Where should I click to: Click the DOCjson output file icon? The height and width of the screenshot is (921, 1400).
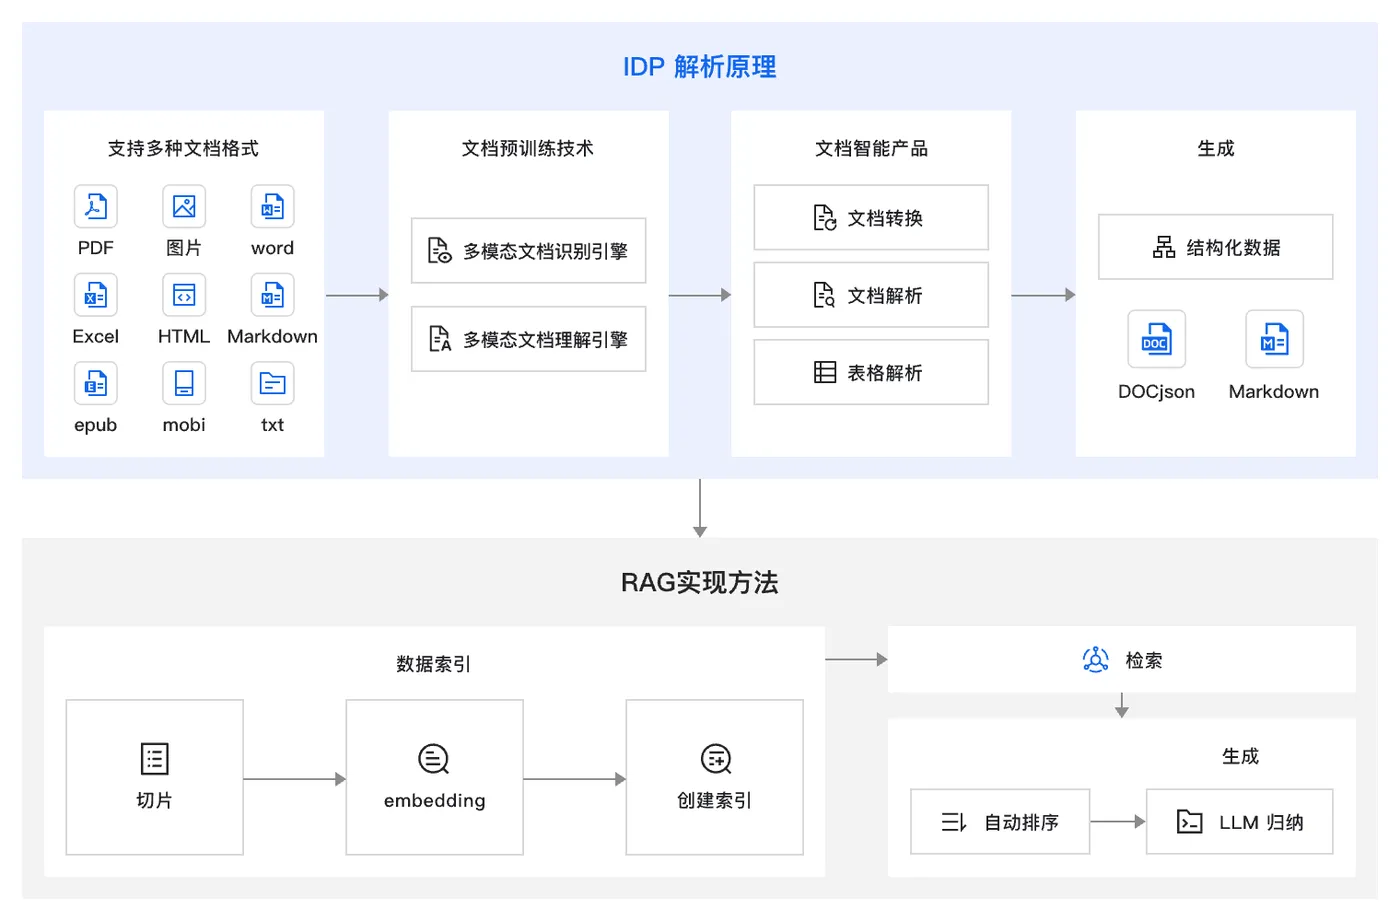pos(1157,339)
